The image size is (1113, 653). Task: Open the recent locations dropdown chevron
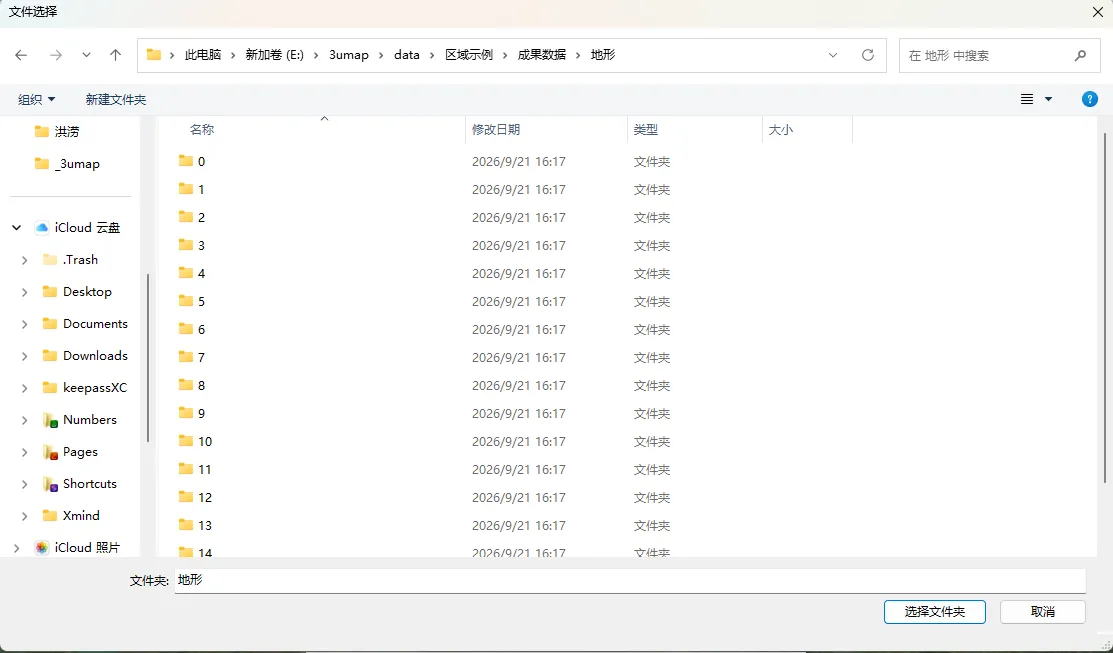point(86,55)
